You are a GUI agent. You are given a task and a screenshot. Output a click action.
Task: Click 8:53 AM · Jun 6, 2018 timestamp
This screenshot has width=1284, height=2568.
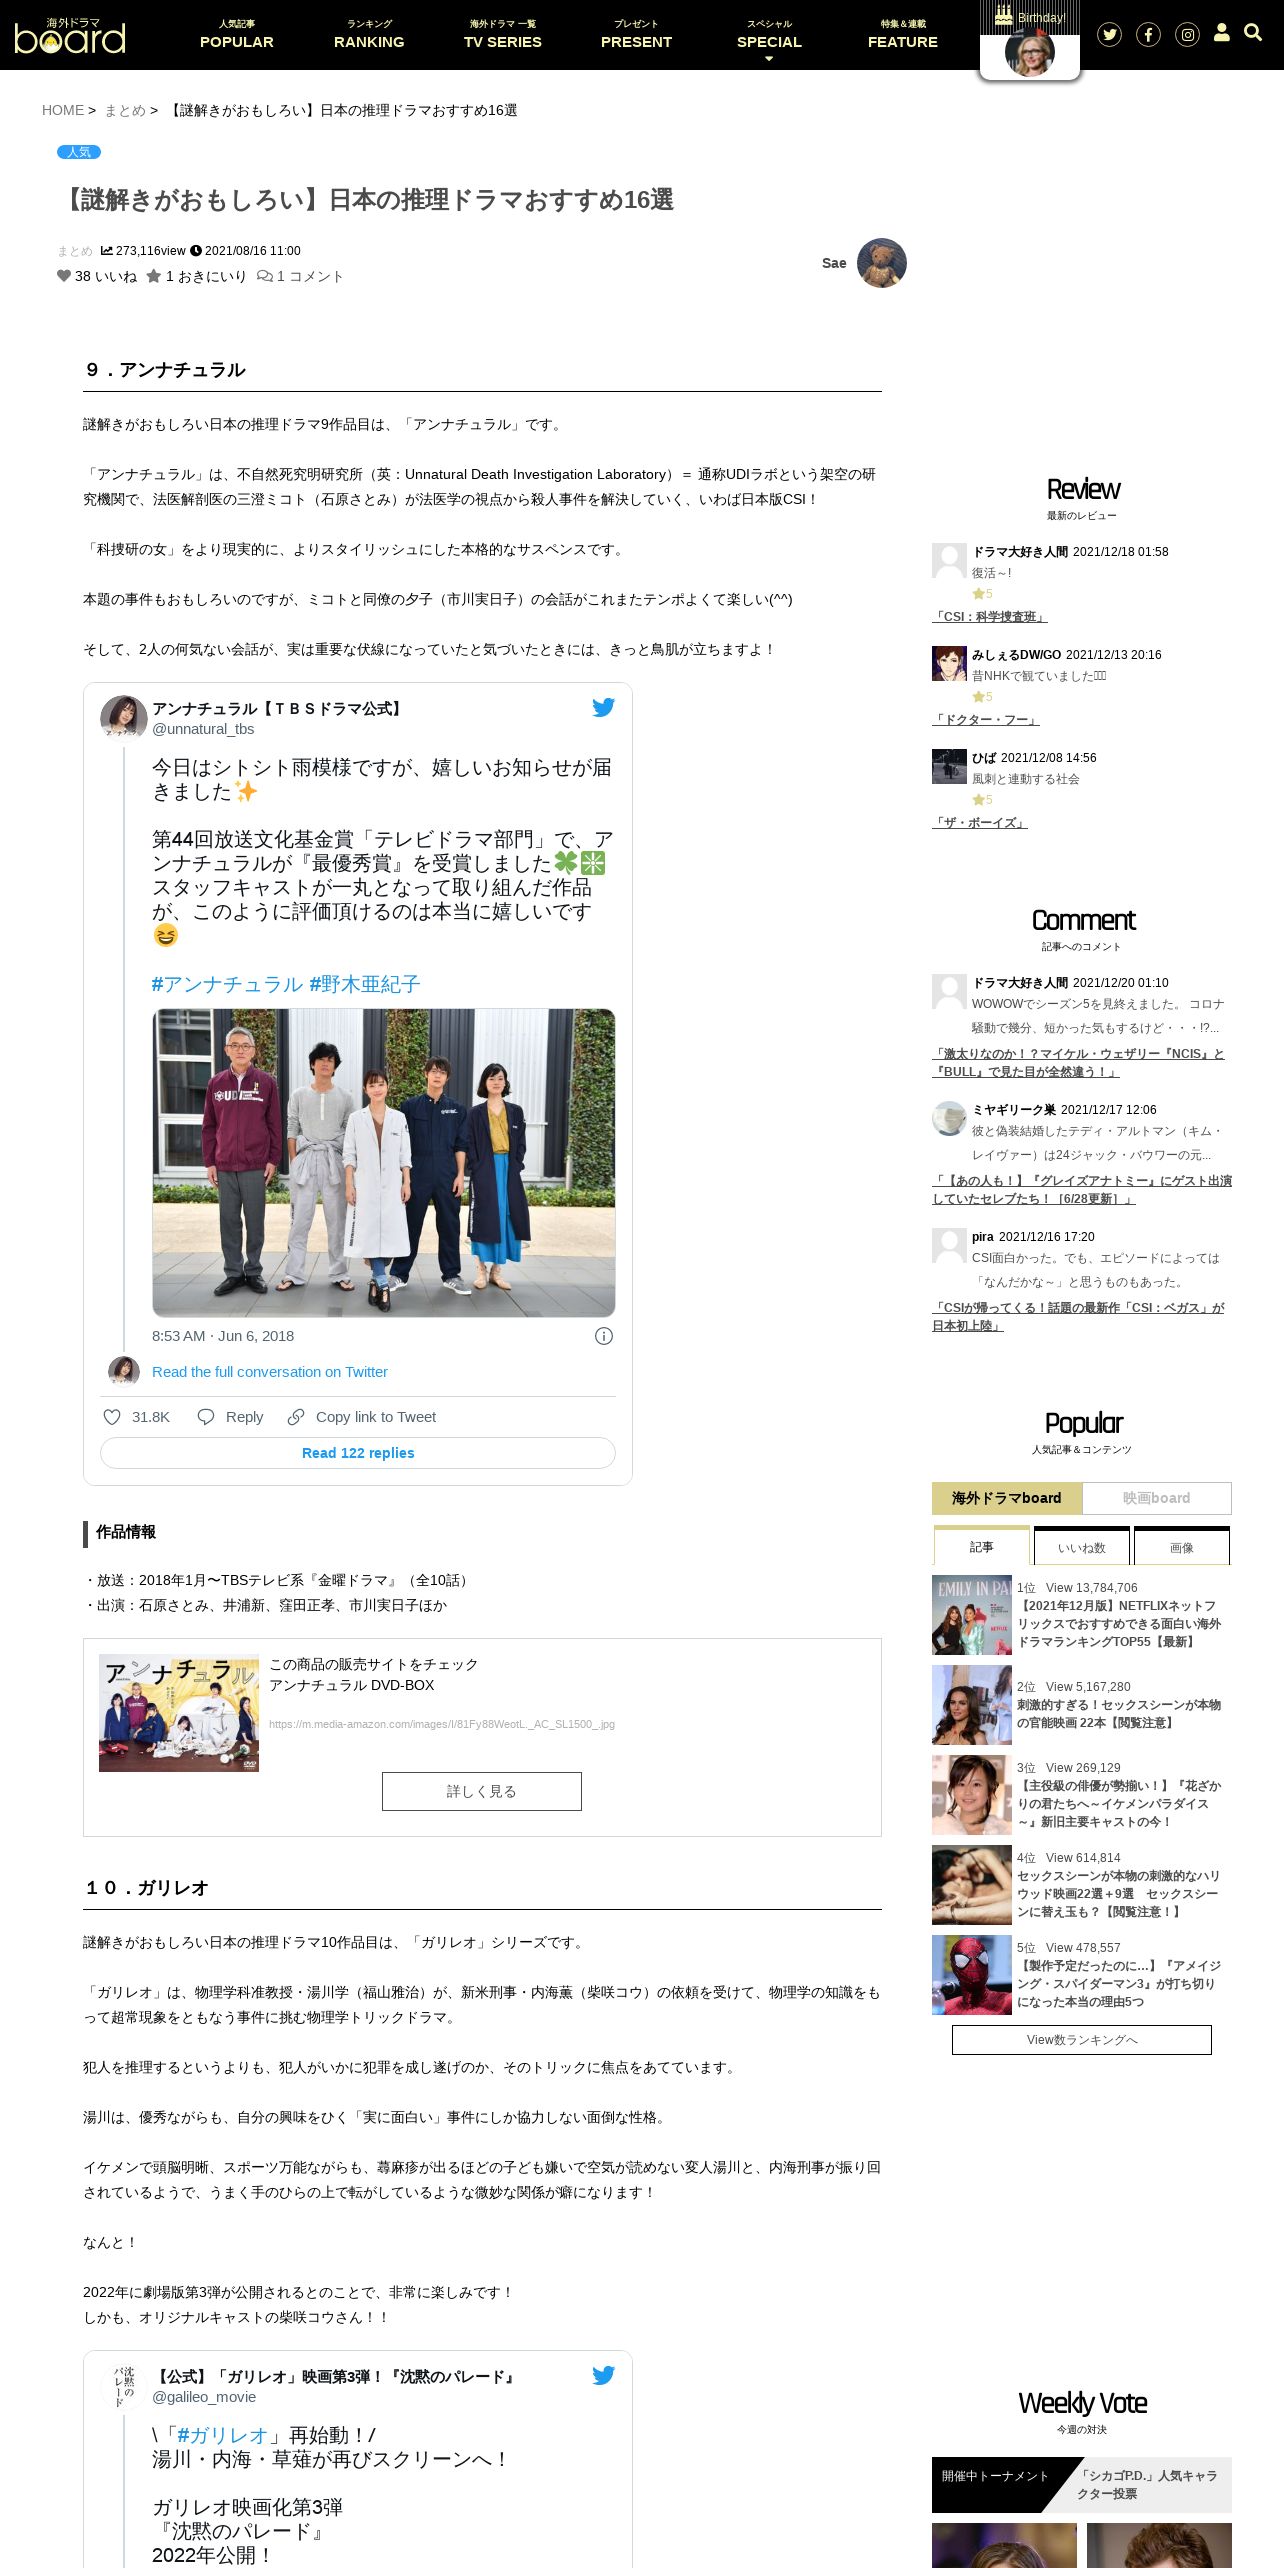point(223,1336)
